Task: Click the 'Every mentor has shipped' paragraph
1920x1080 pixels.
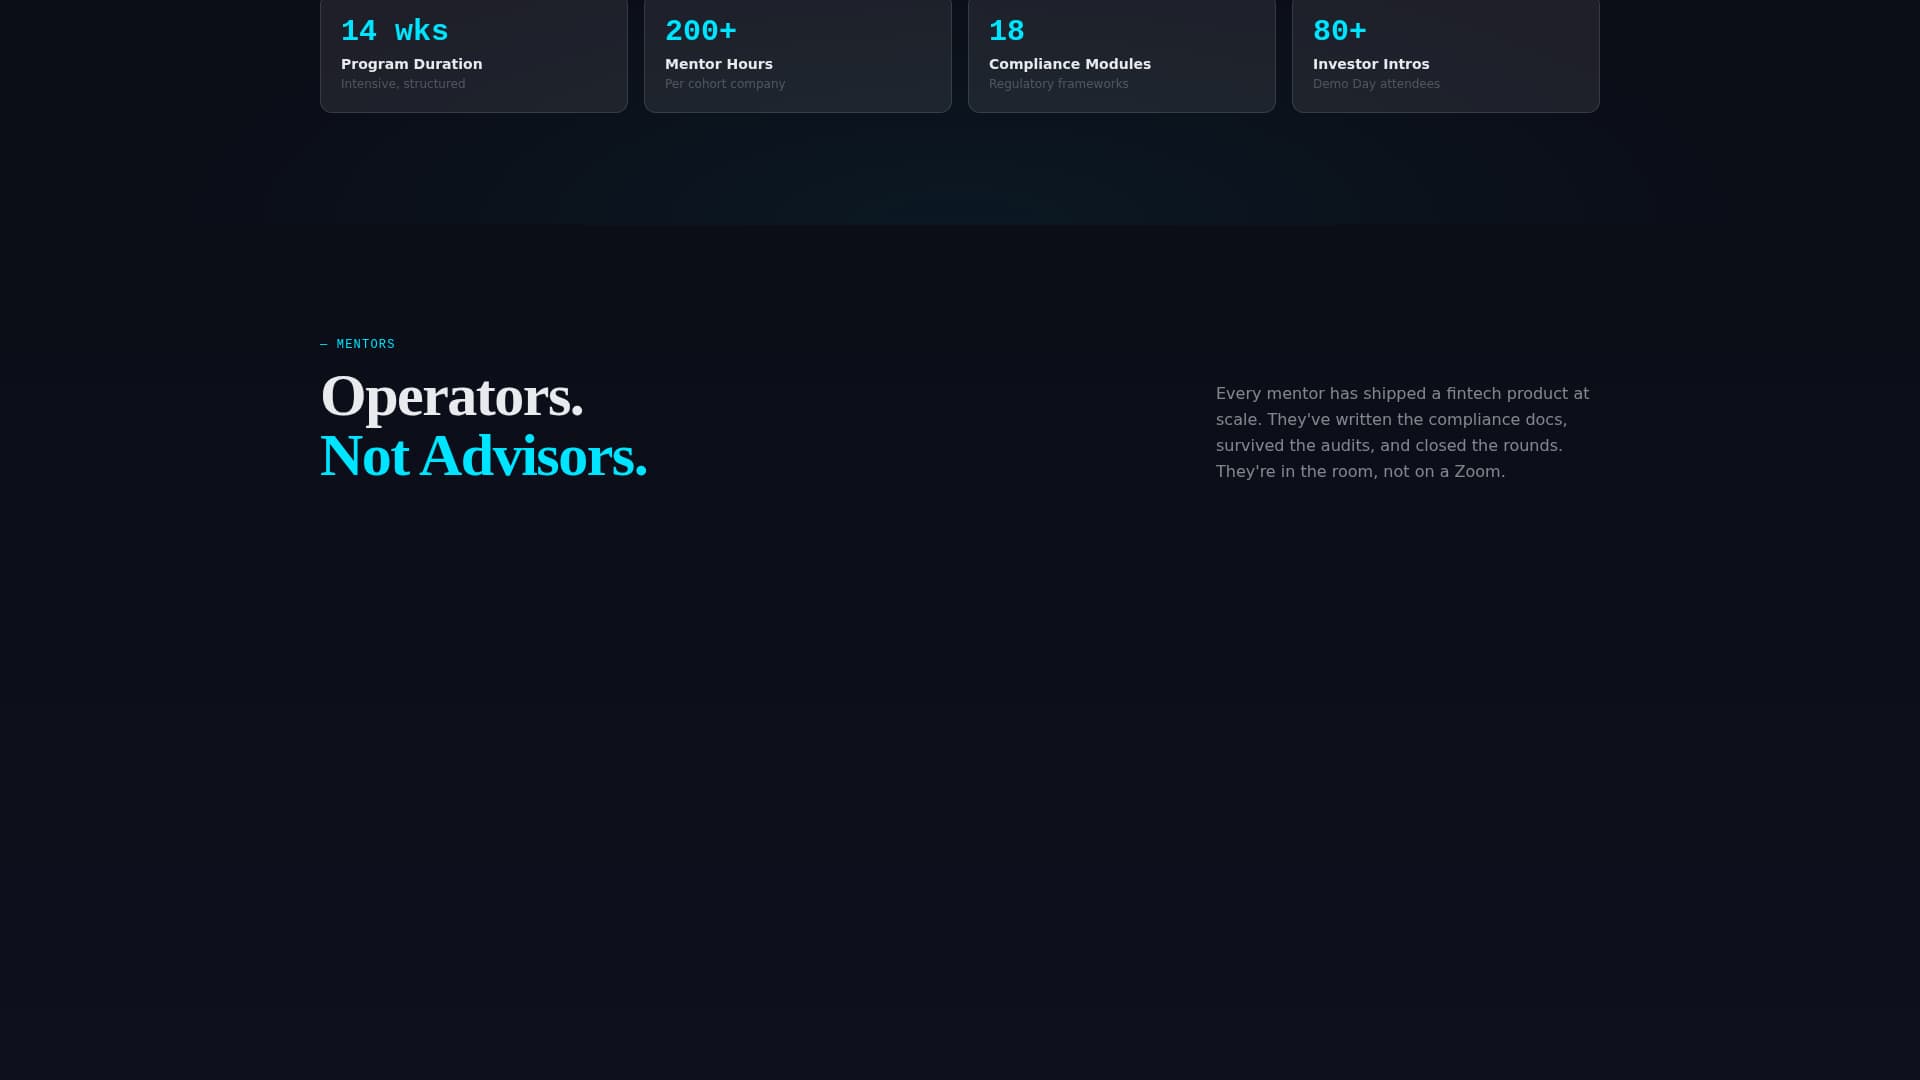Action: pos(1403,432)
